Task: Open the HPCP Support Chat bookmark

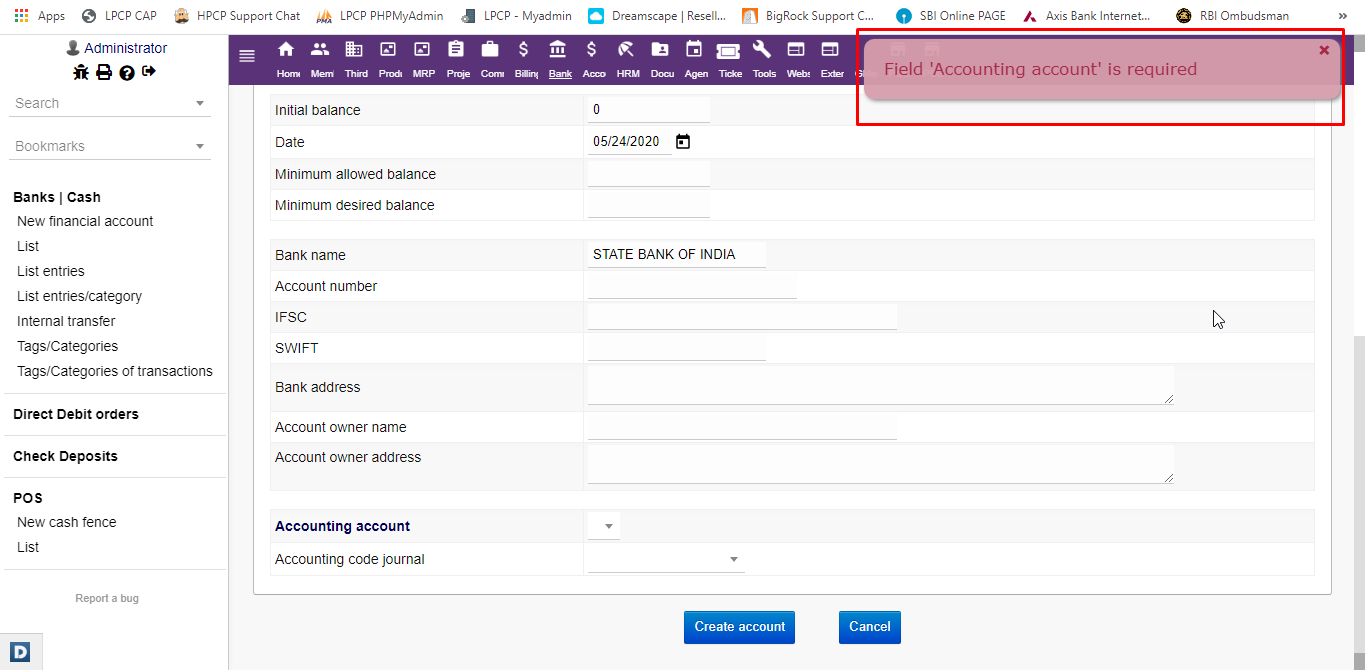Action: (x=237, y=16)
